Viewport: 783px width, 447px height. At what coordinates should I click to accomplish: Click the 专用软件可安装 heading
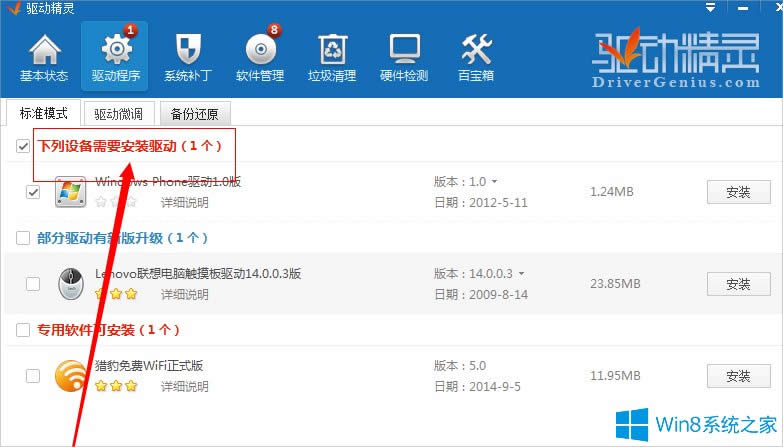coord(108,330)
